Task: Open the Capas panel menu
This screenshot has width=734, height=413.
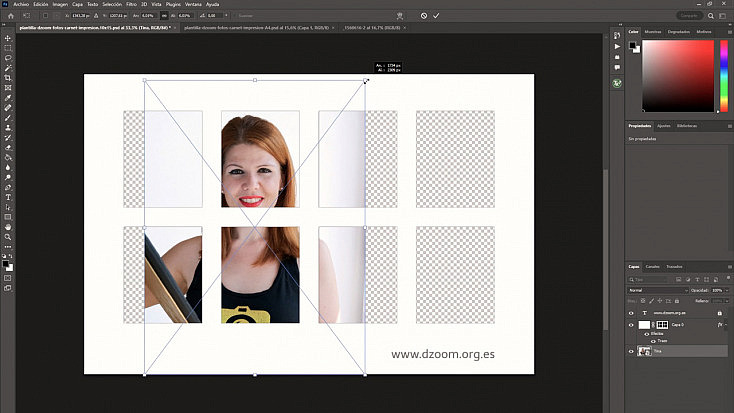Action: [729, 267]
